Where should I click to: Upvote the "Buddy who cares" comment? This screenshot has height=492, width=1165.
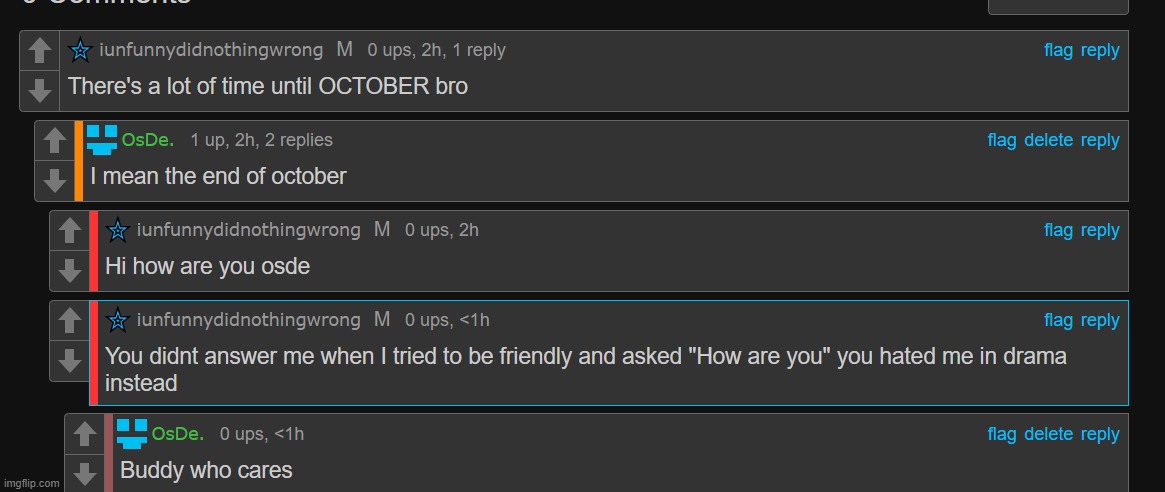coord(84,434)
